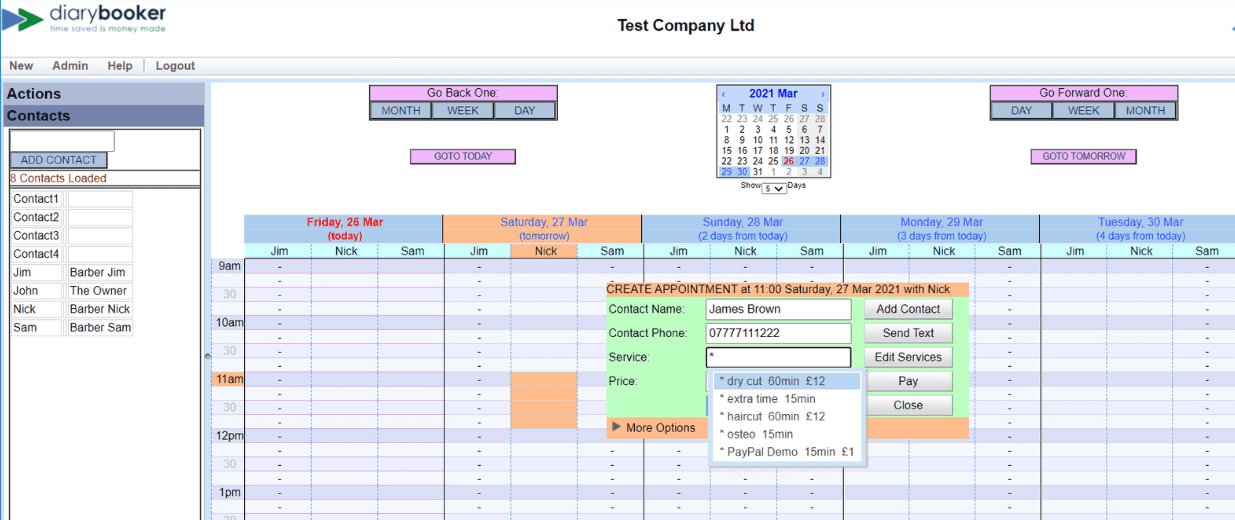
Task: Click into the Contact Phone field
Action: coord(778,333)
